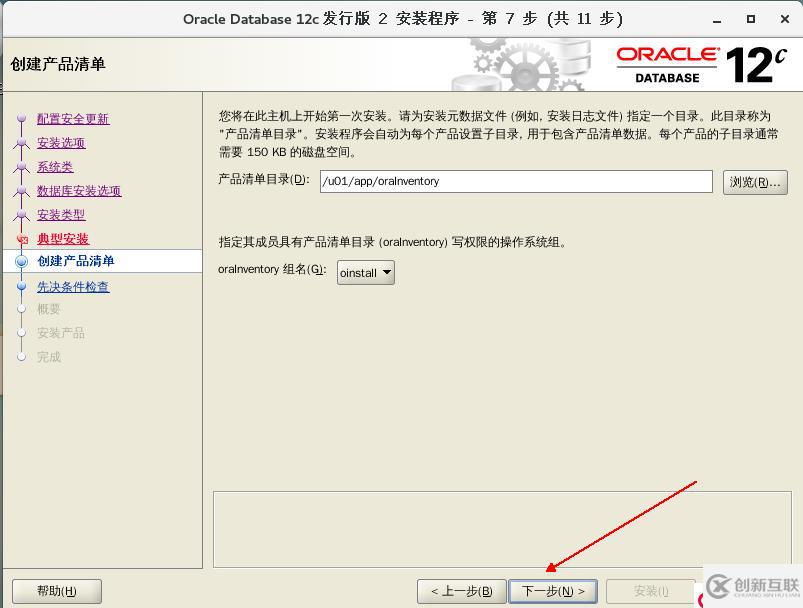Click step marker beside 安装类型

point(22,214)
